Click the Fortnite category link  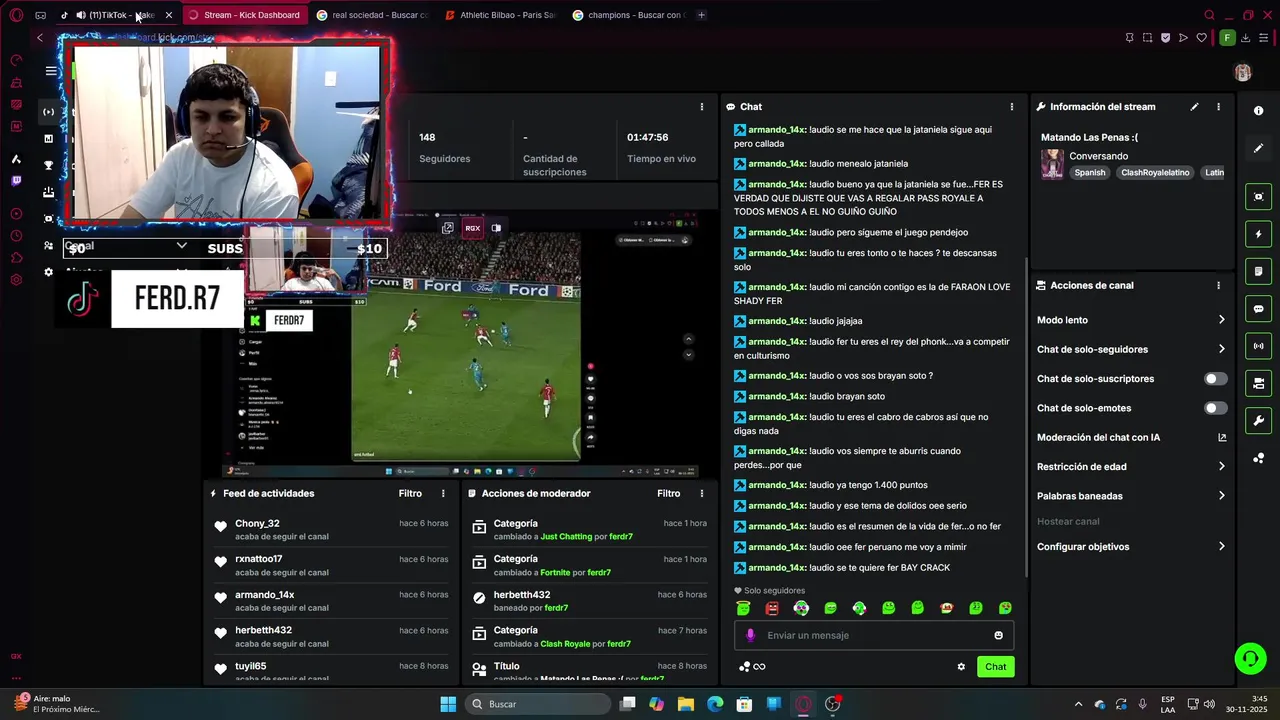[x=554, y=573]
